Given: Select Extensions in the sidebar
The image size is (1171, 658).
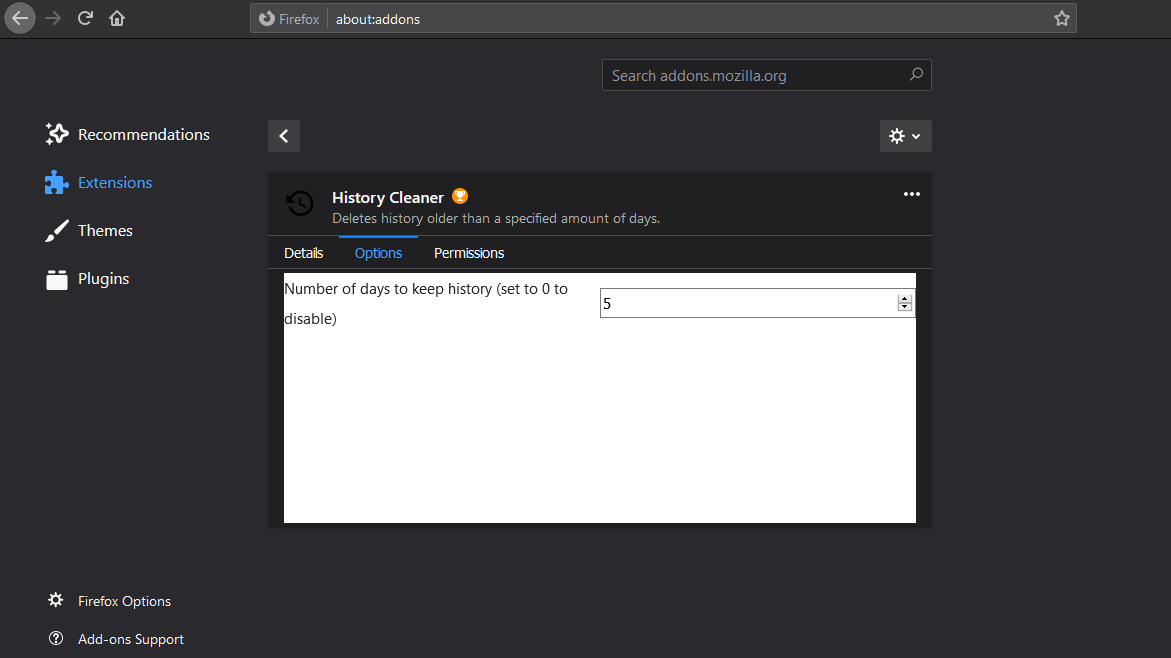Looking at the screenshot, I should (x=99, y=182).
